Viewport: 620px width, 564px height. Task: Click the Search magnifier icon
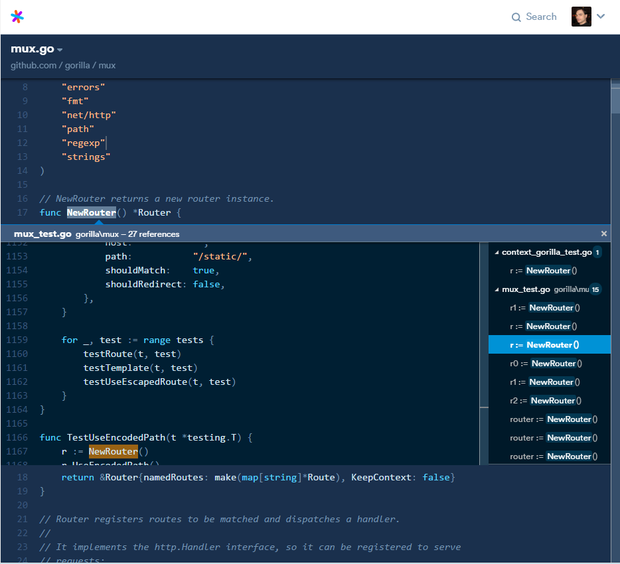click(516, 17)
